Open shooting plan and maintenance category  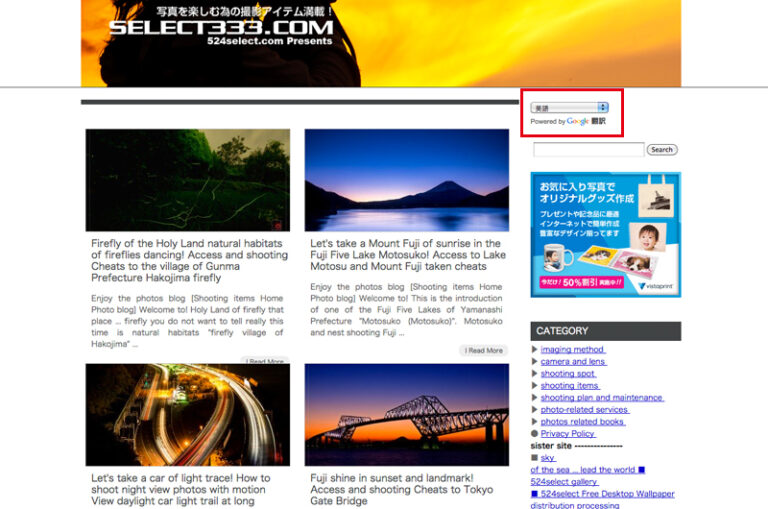(x=602, y=398)
